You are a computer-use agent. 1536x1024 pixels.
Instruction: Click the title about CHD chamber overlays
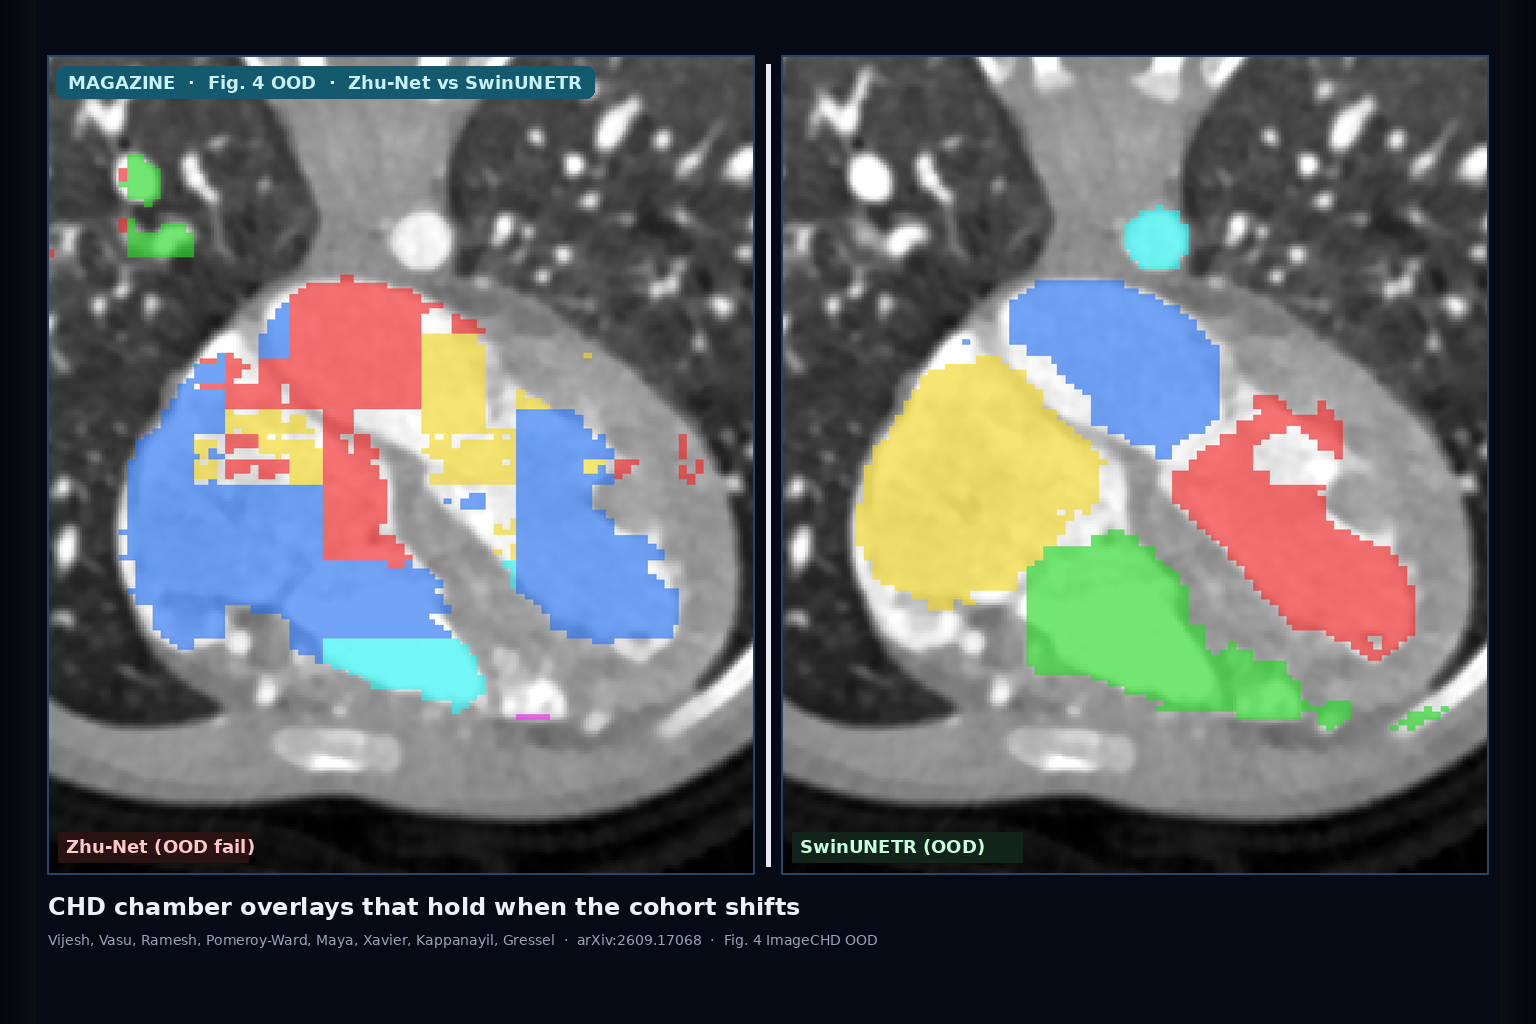click(424, 907)
